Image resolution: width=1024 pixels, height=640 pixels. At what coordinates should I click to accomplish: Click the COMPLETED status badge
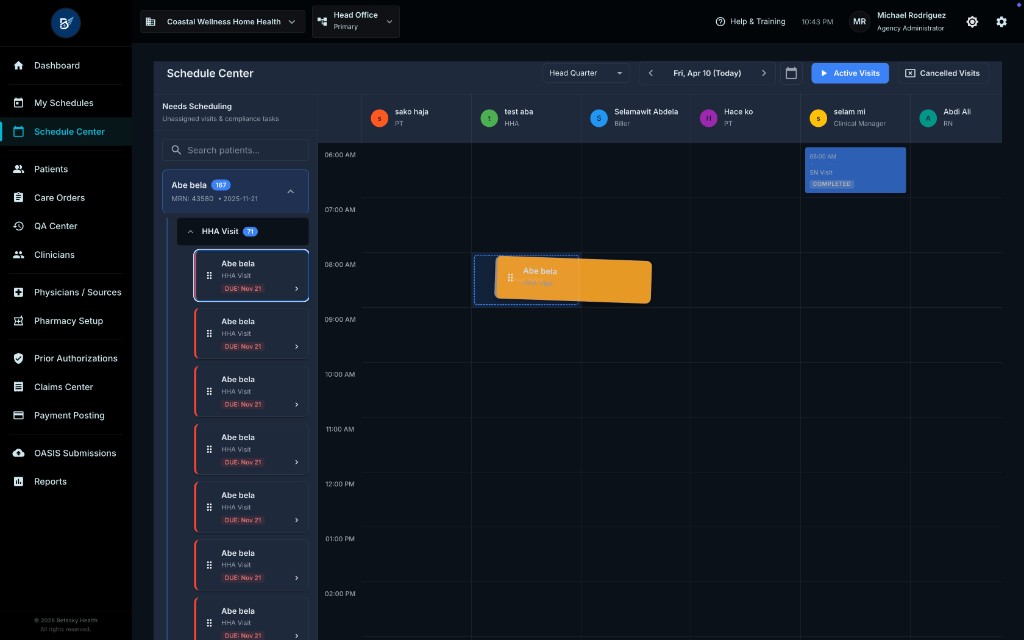point(831,184)
